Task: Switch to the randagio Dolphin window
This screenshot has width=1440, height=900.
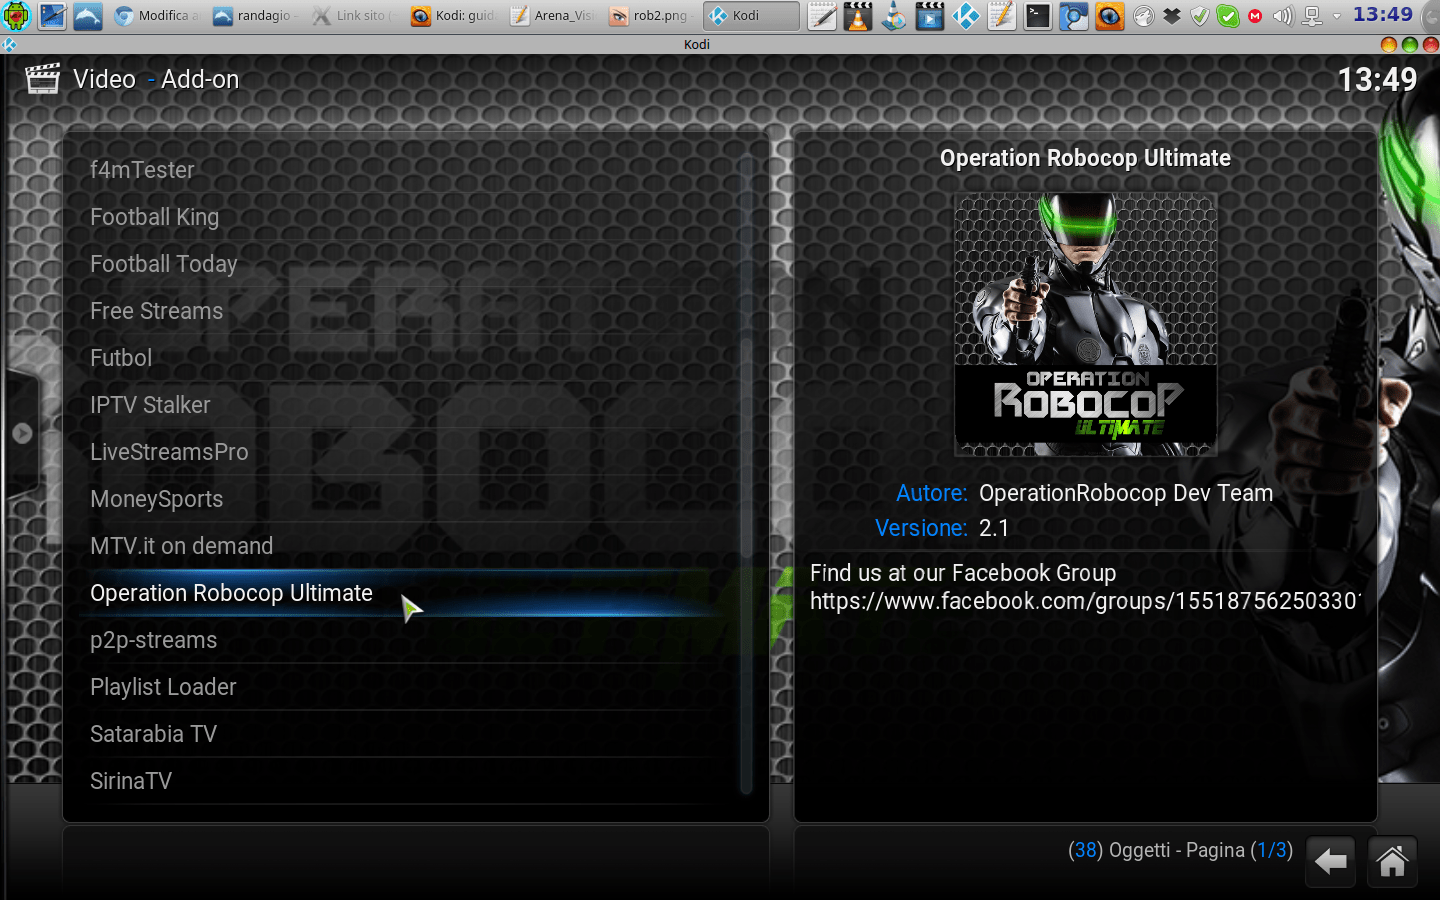Action: (x=255, y=16)
